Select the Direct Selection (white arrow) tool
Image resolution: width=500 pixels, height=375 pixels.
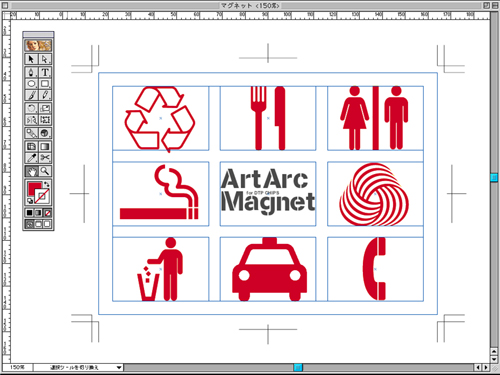pyautogui.click(x=45, y=59)
